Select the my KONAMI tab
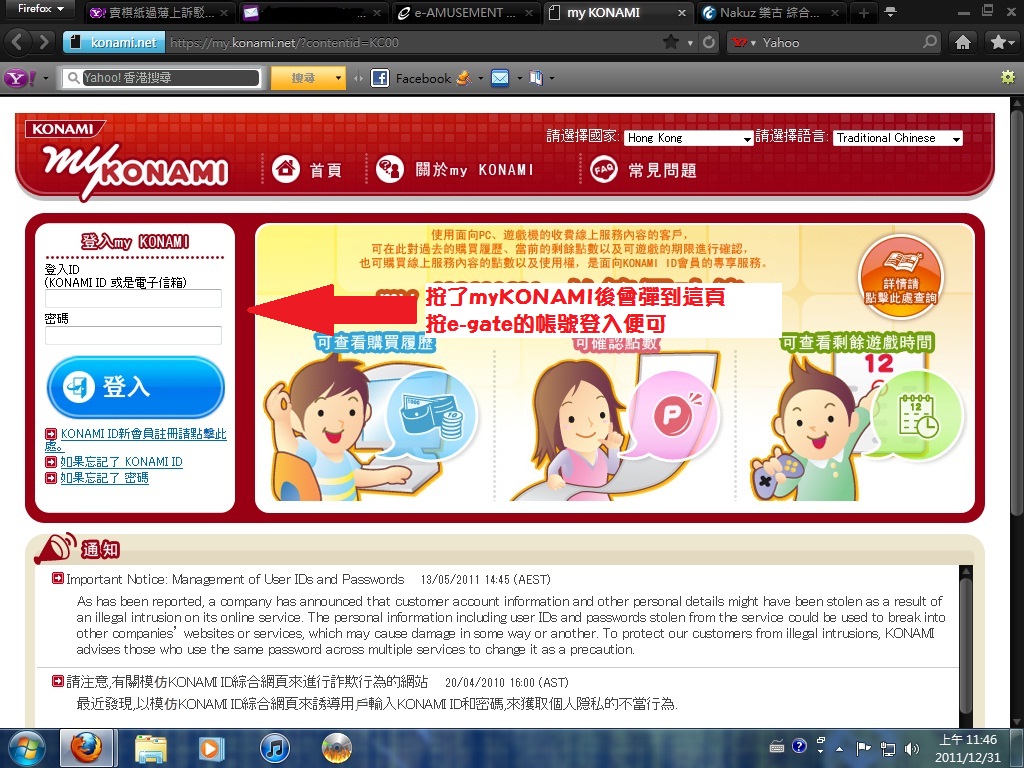This screenshot has width=1024, height=768. [x=616, y=12]
